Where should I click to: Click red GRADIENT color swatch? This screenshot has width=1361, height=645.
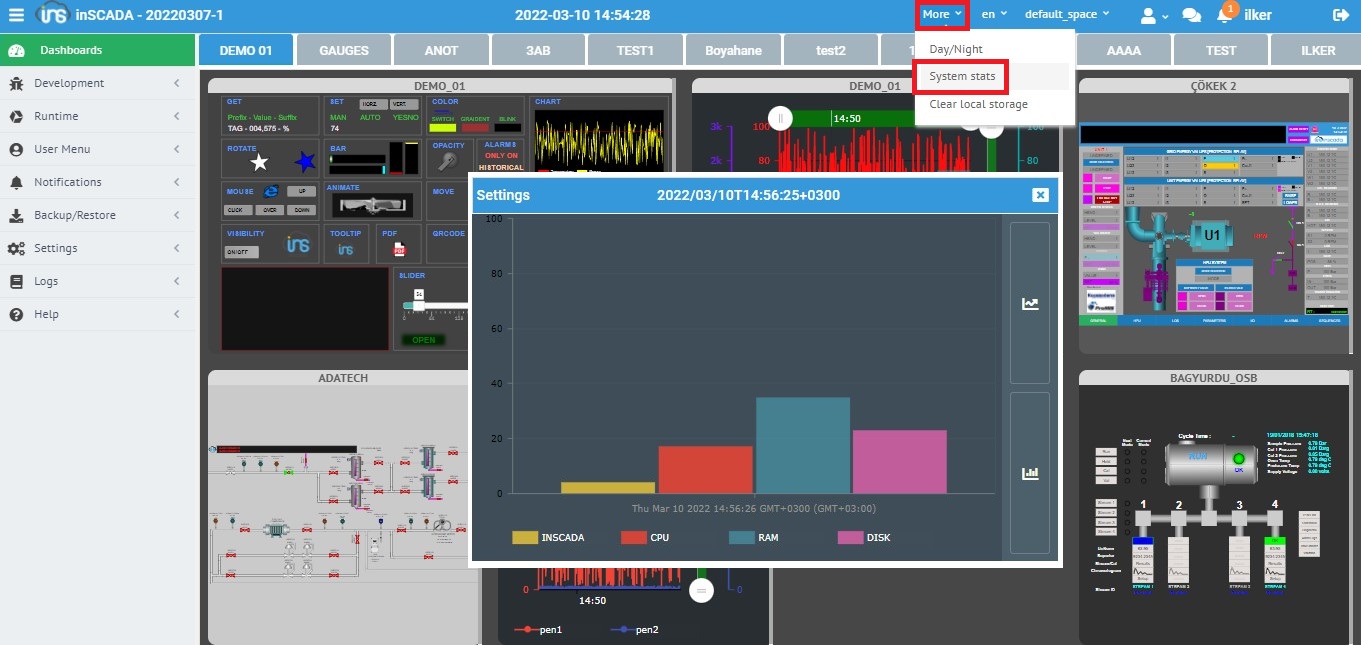[475, 129]
